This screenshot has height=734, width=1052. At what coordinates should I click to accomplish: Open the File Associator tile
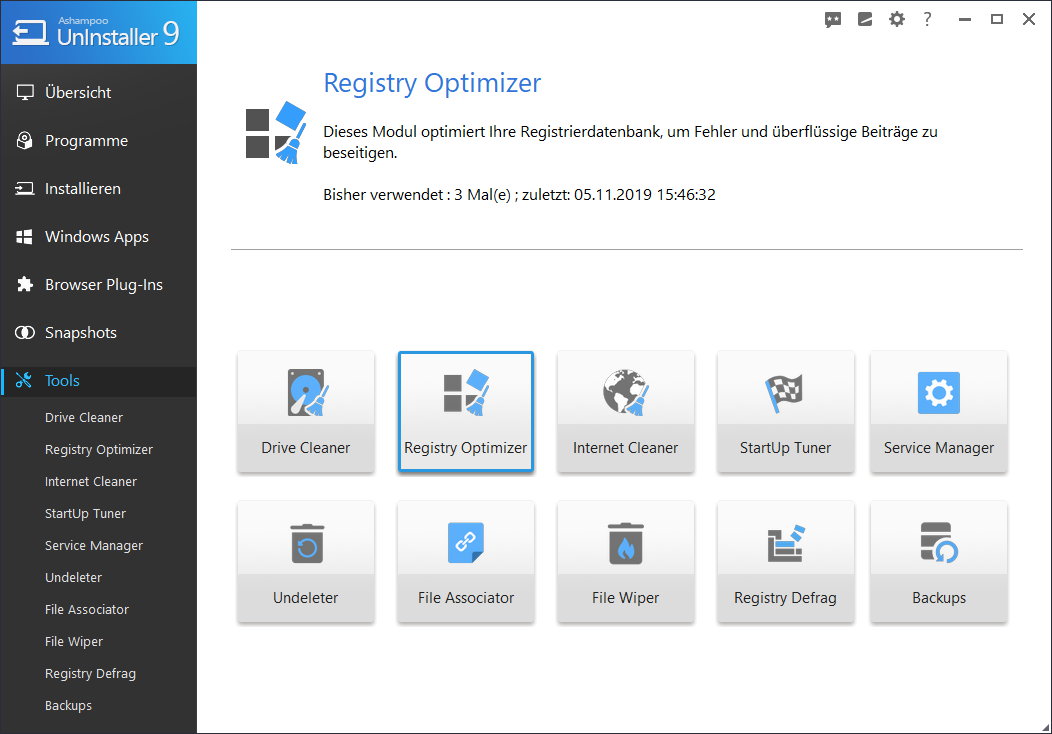(465, 561)
